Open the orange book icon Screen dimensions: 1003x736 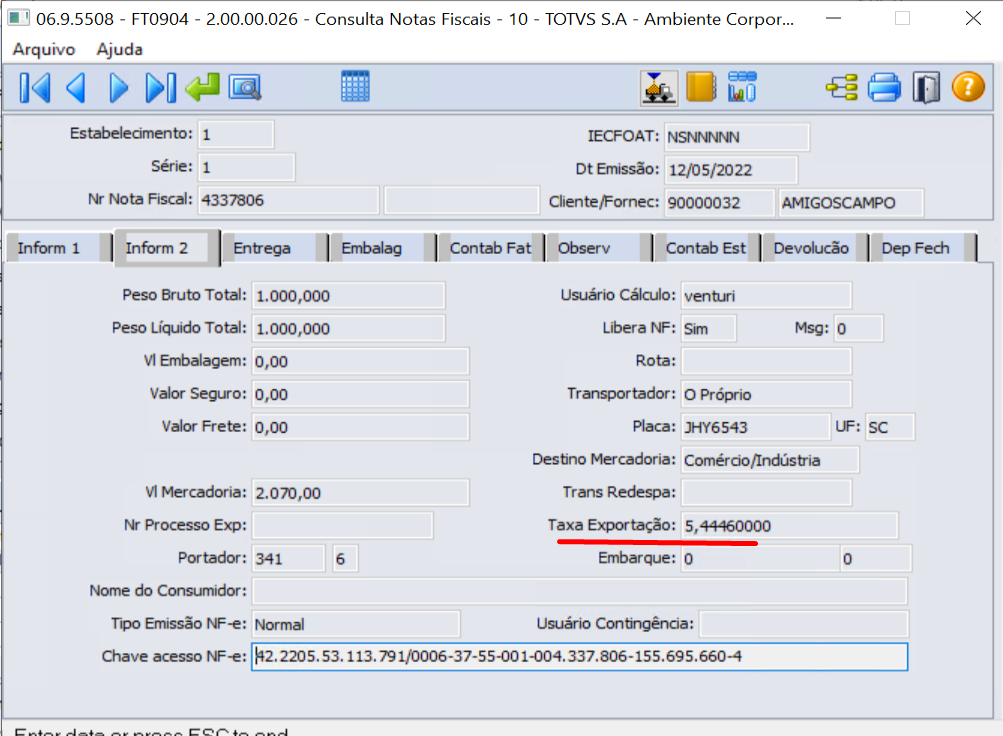coord(700,87)
